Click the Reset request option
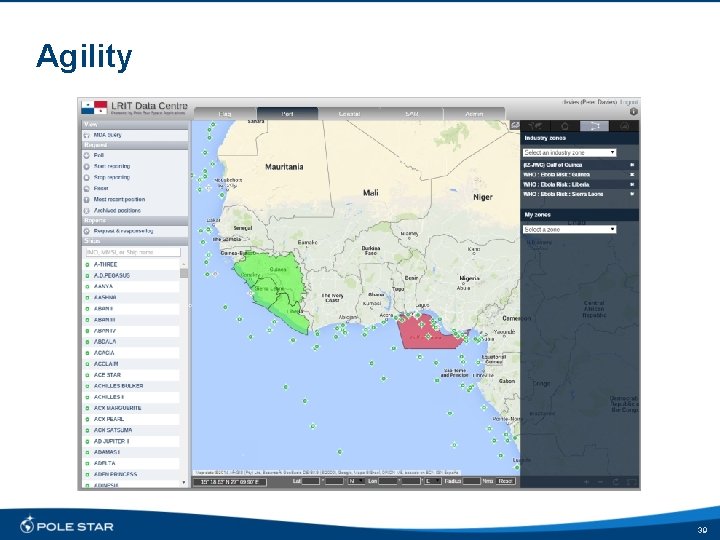 tap(135, 188)
